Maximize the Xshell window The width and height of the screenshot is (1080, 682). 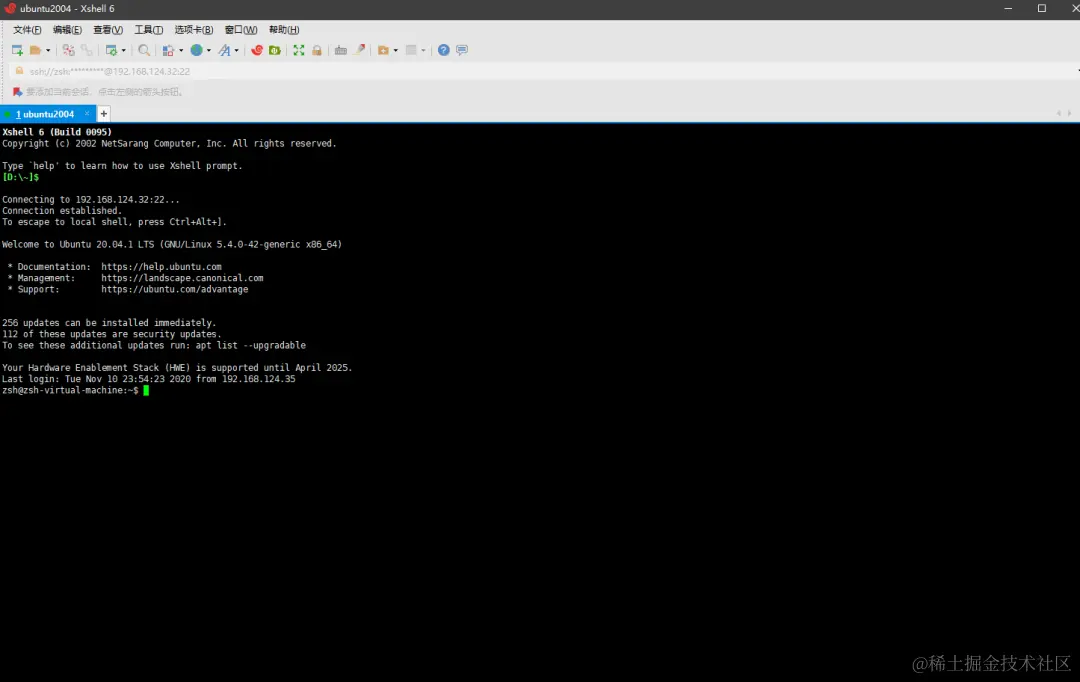tap(1041, 8)
